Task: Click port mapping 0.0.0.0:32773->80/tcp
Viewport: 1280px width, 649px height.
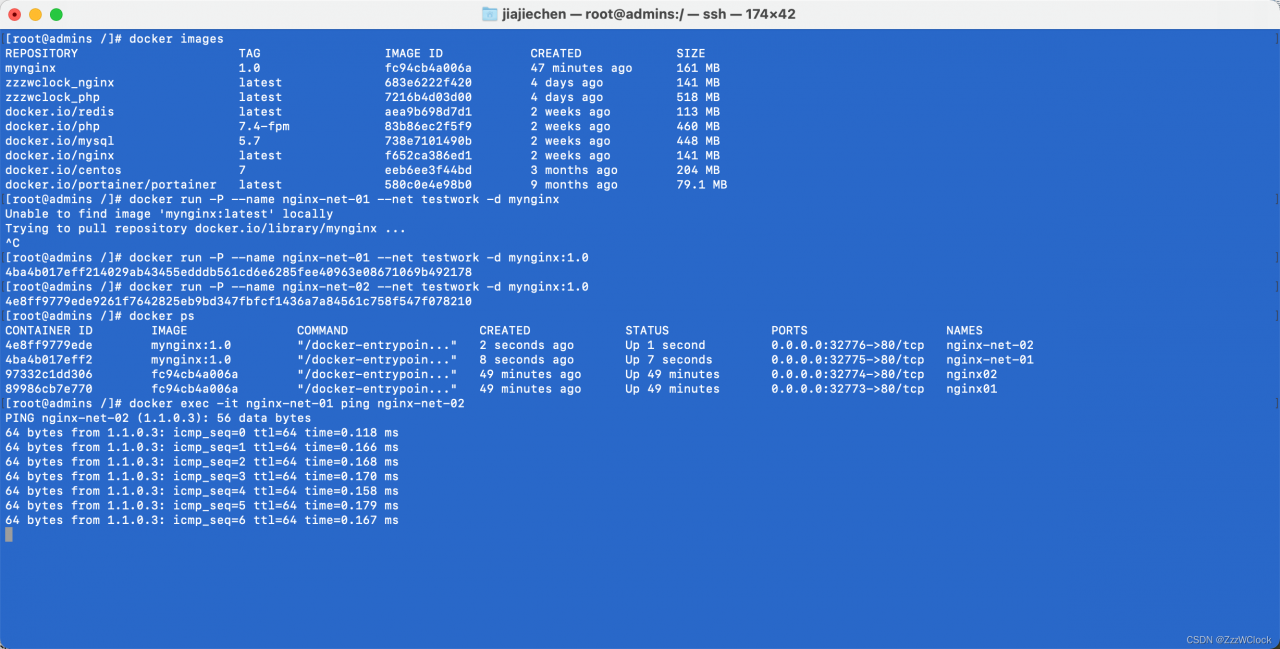Action: 848,389
